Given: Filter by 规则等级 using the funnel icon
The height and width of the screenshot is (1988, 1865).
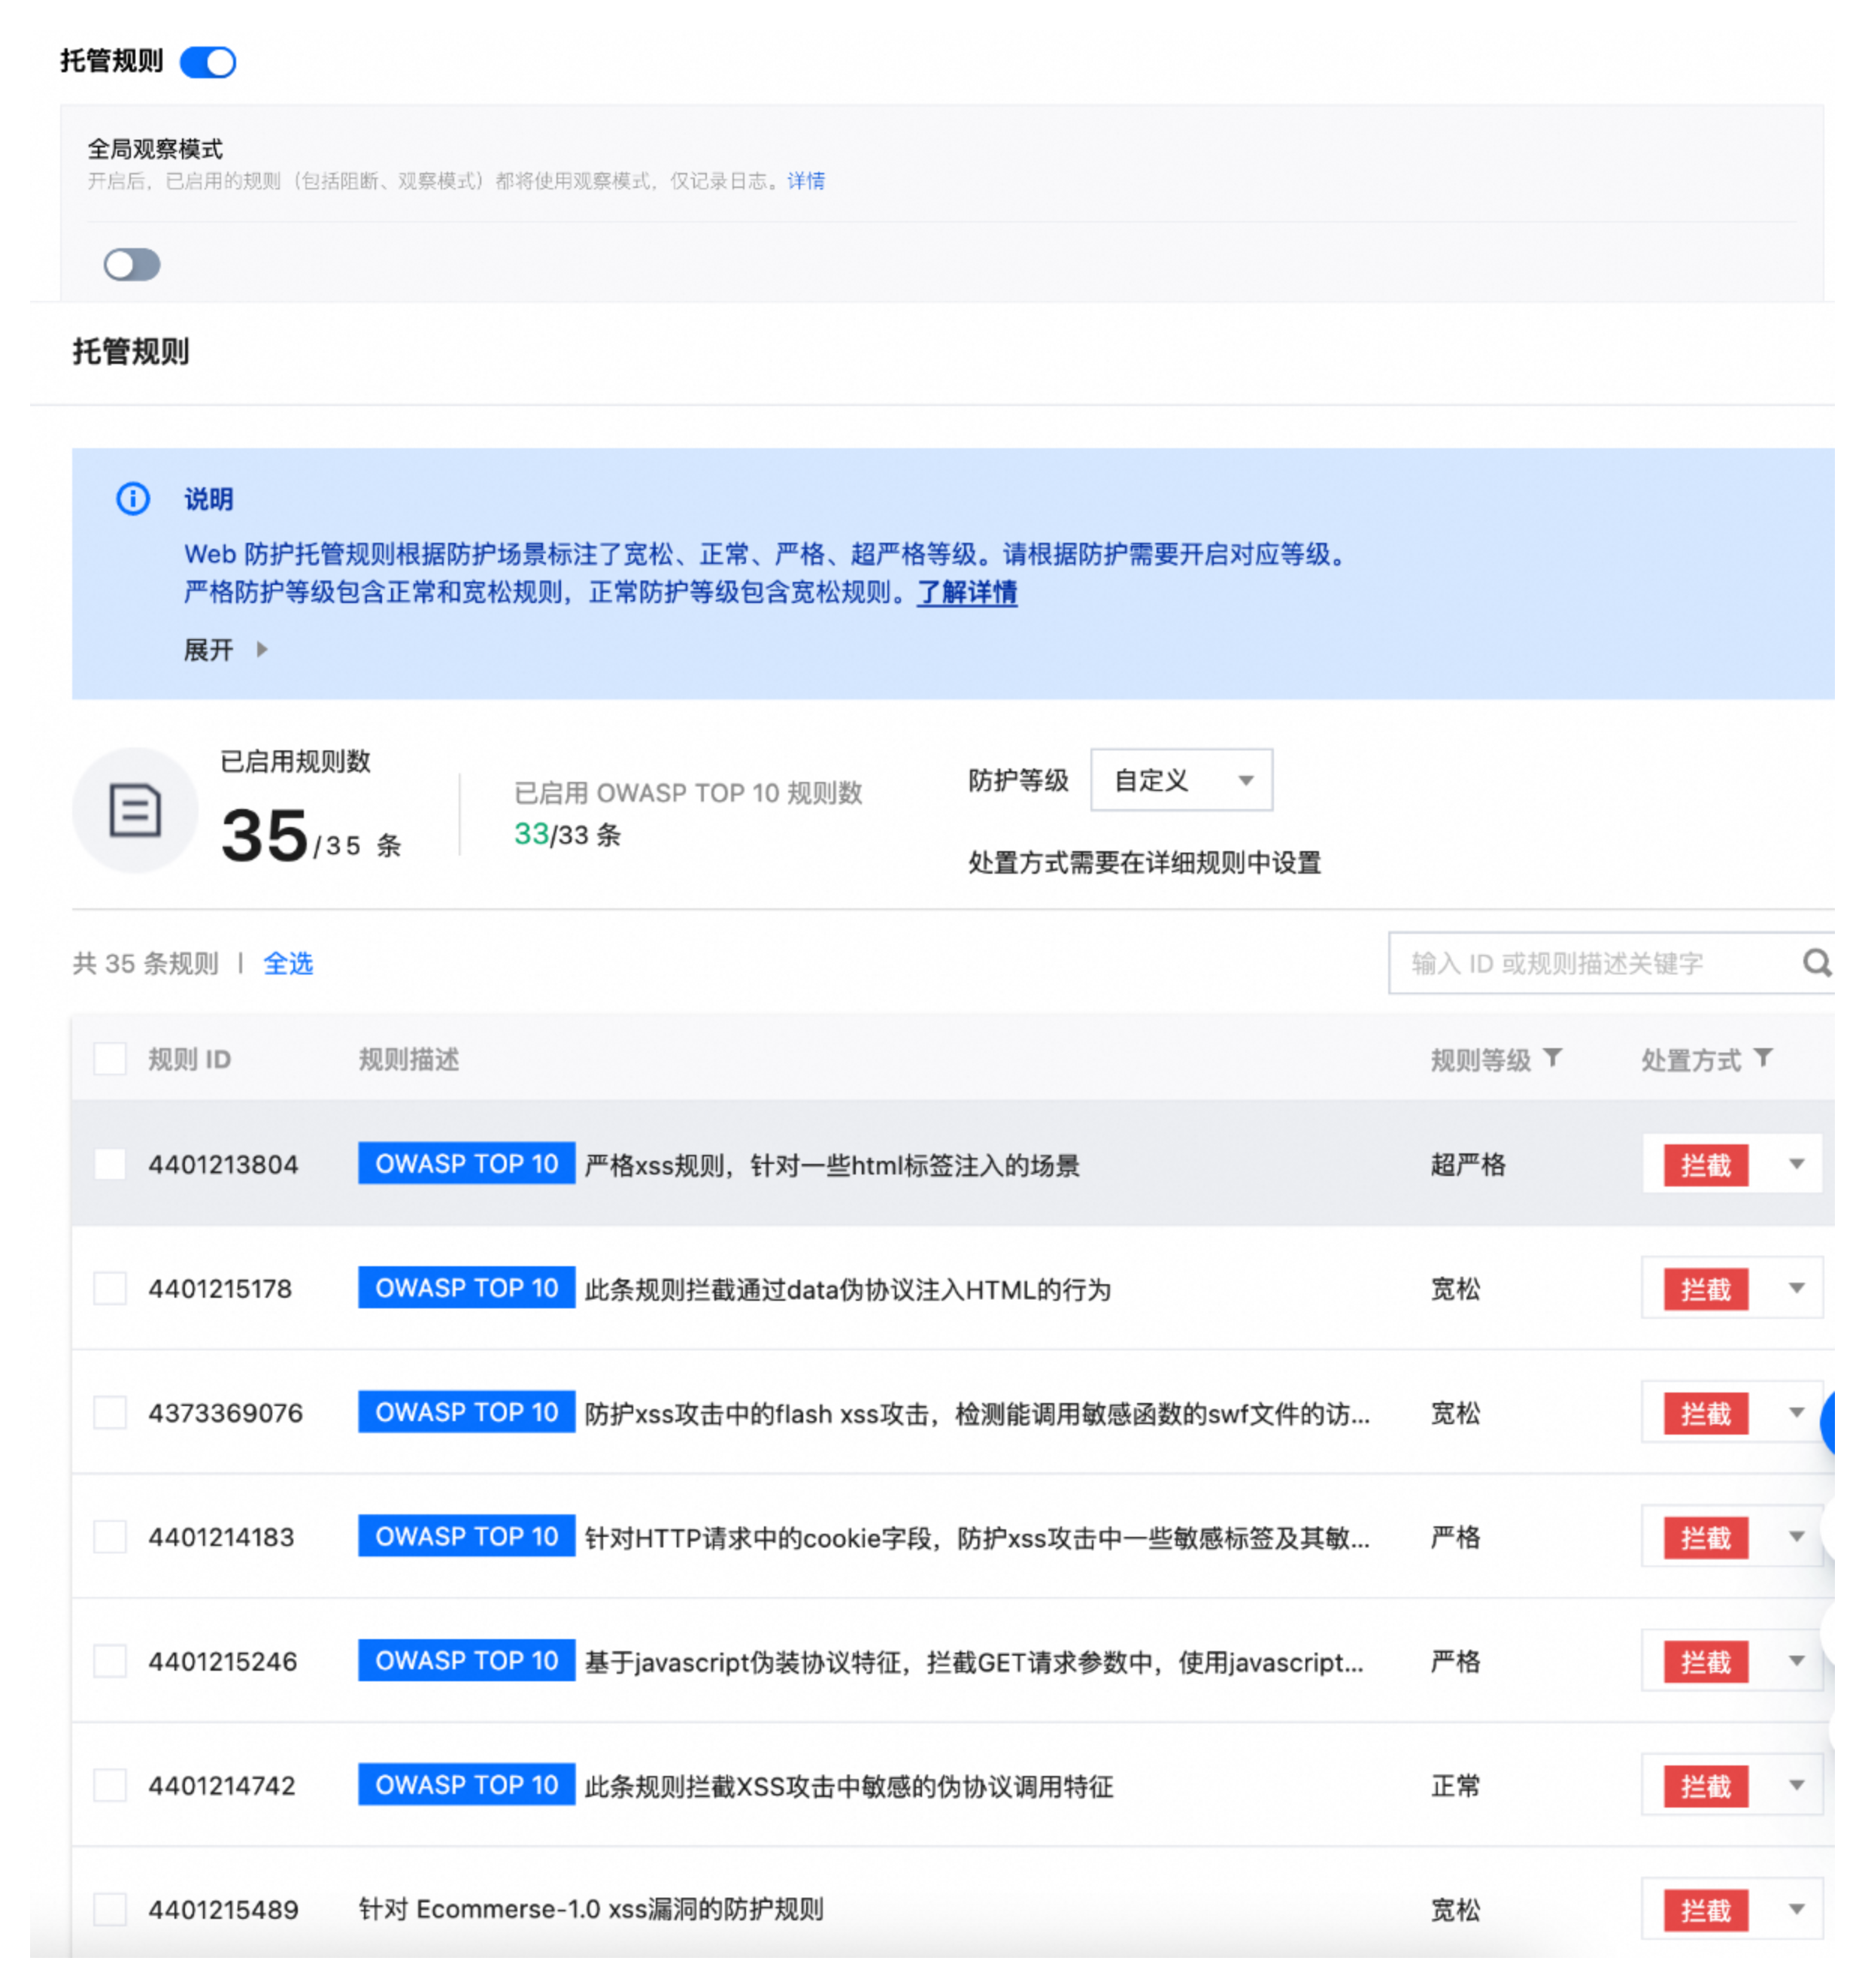Looking at the screenshot, I should click(1552, 1057).
